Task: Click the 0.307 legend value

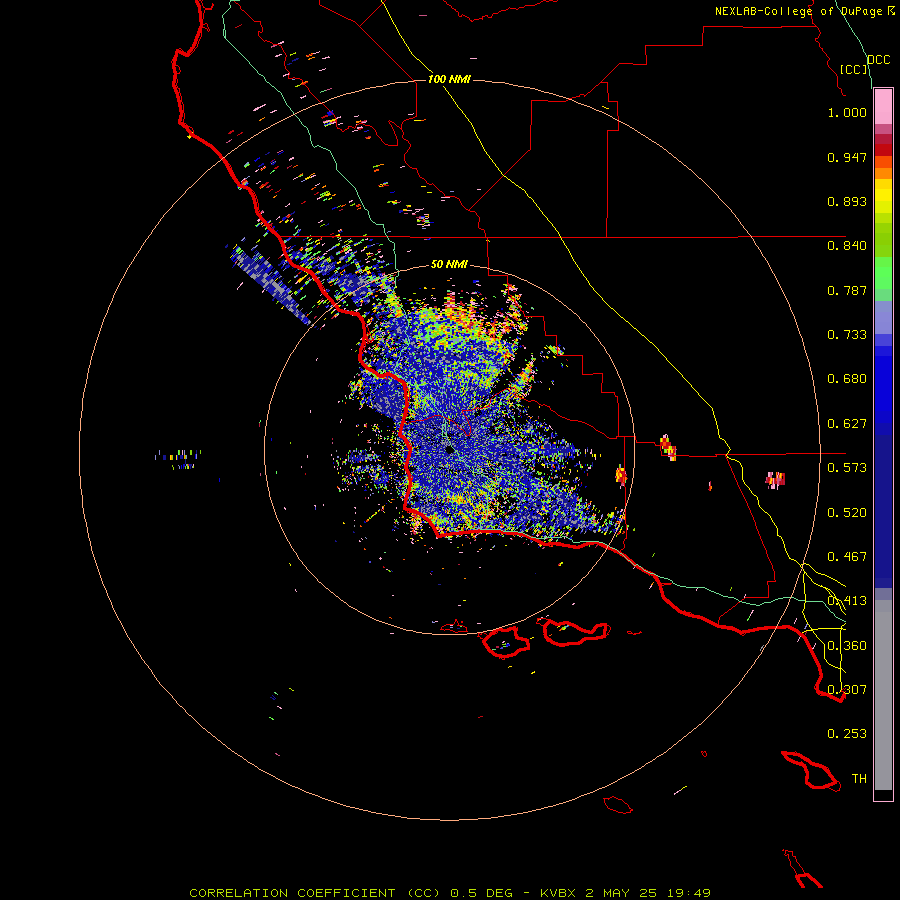Action: pyautogui.click(x=847, y=689)
